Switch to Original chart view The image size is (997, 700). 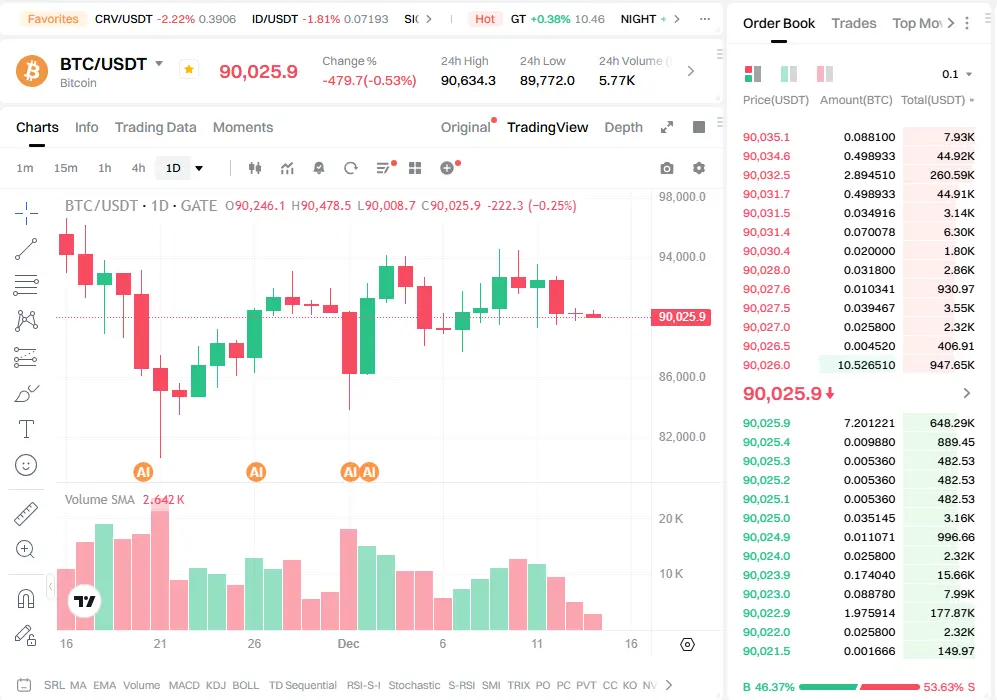pos(465,127)
